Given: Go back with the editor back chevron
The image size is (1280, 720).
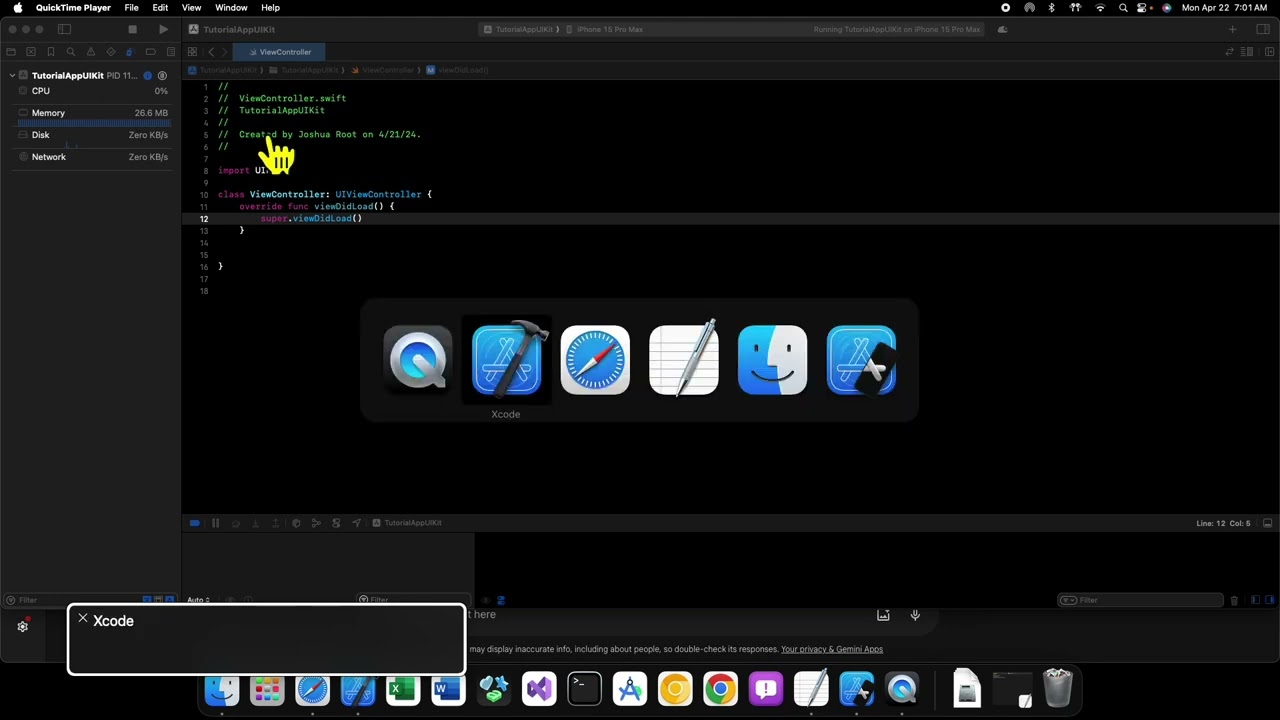Looking at the screenshot, I should pyautogui.click(x=210, y=52).
